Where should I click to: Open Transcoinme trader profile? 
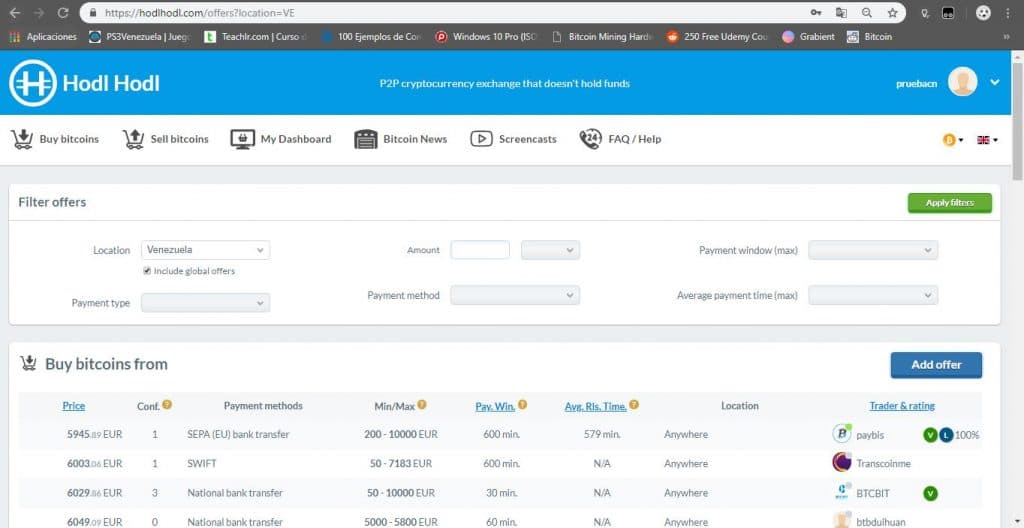click(883, 463)
